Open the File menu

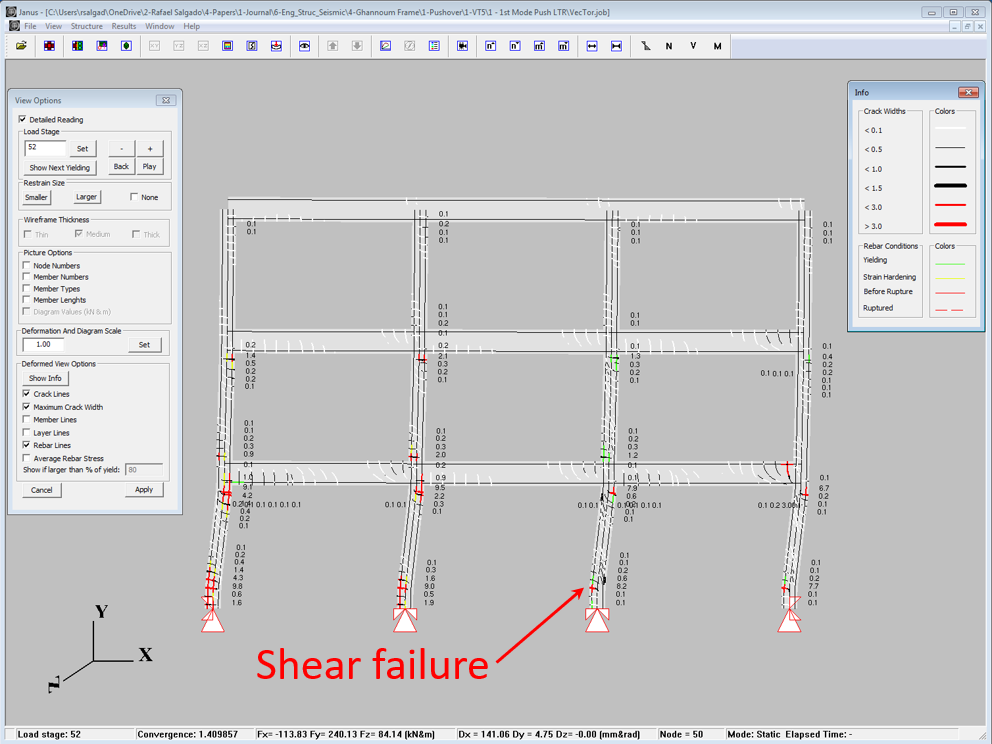[x=30, y=27]
